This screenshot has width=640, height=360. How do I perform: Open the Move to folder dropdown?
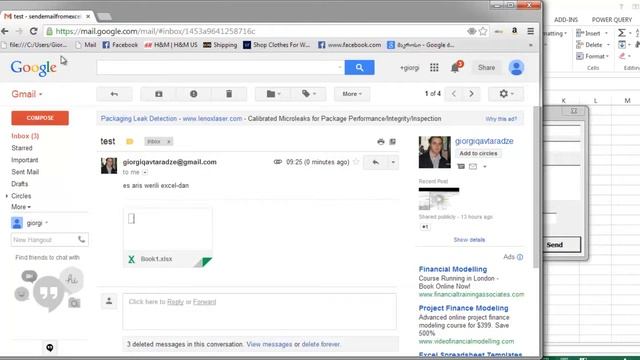click(273, 94)
